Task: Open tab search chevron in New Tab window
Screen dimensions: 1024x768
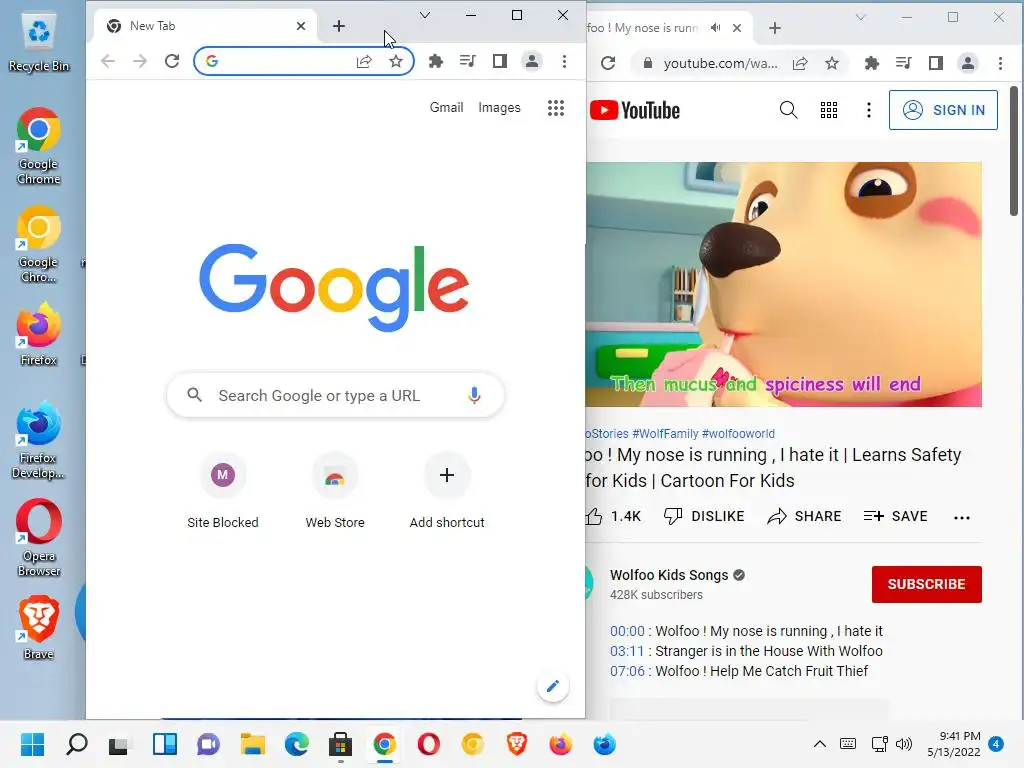Action: [424, 15]
